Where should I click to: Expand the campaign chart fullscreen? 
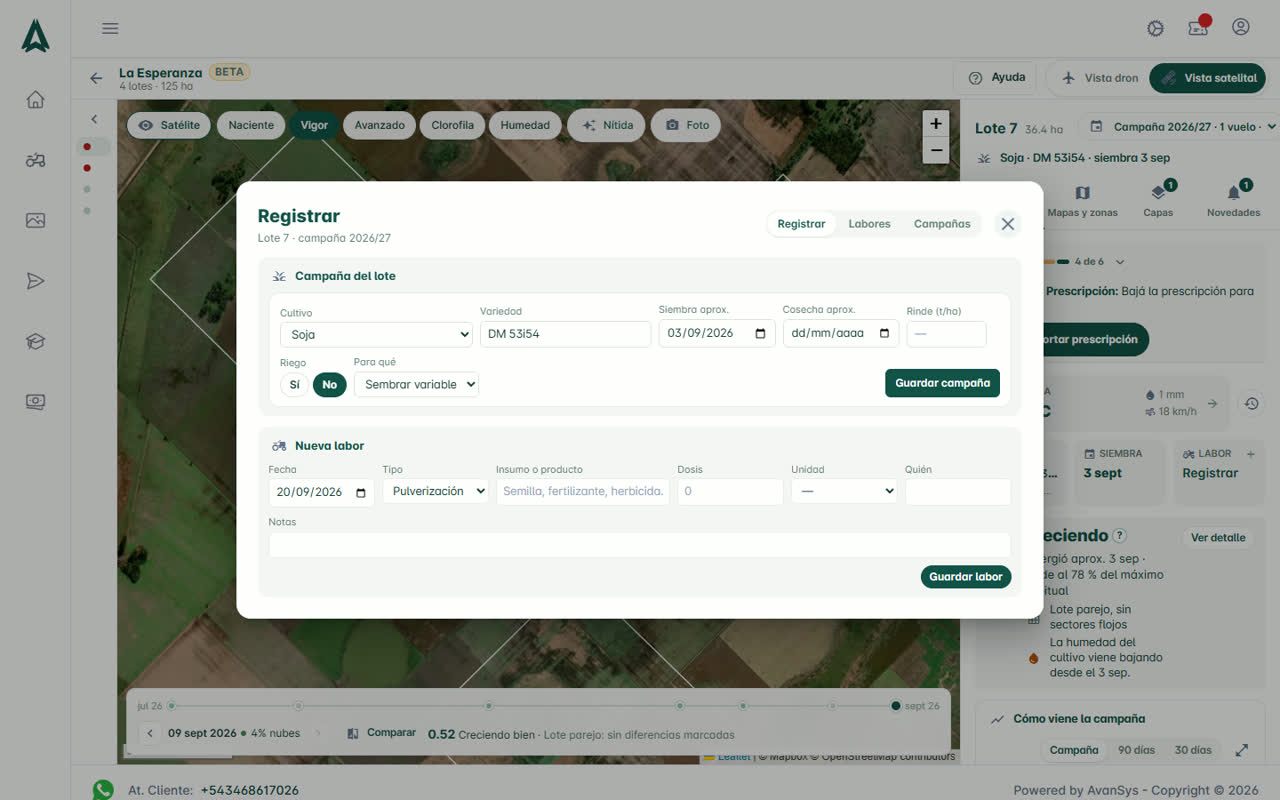1242,750
